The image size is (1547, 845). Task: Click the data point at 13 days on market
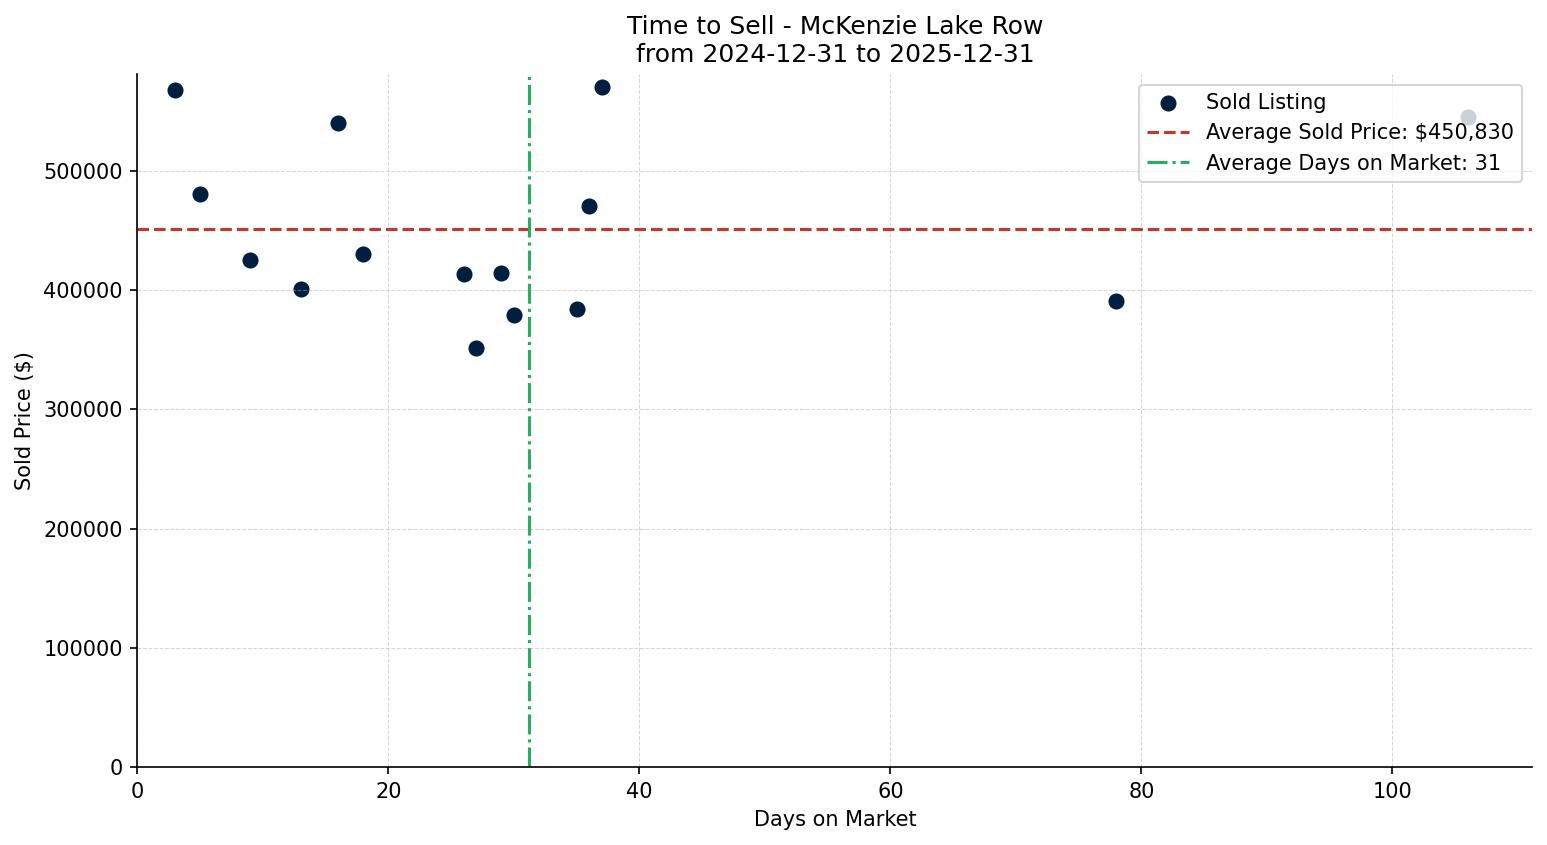301,289
